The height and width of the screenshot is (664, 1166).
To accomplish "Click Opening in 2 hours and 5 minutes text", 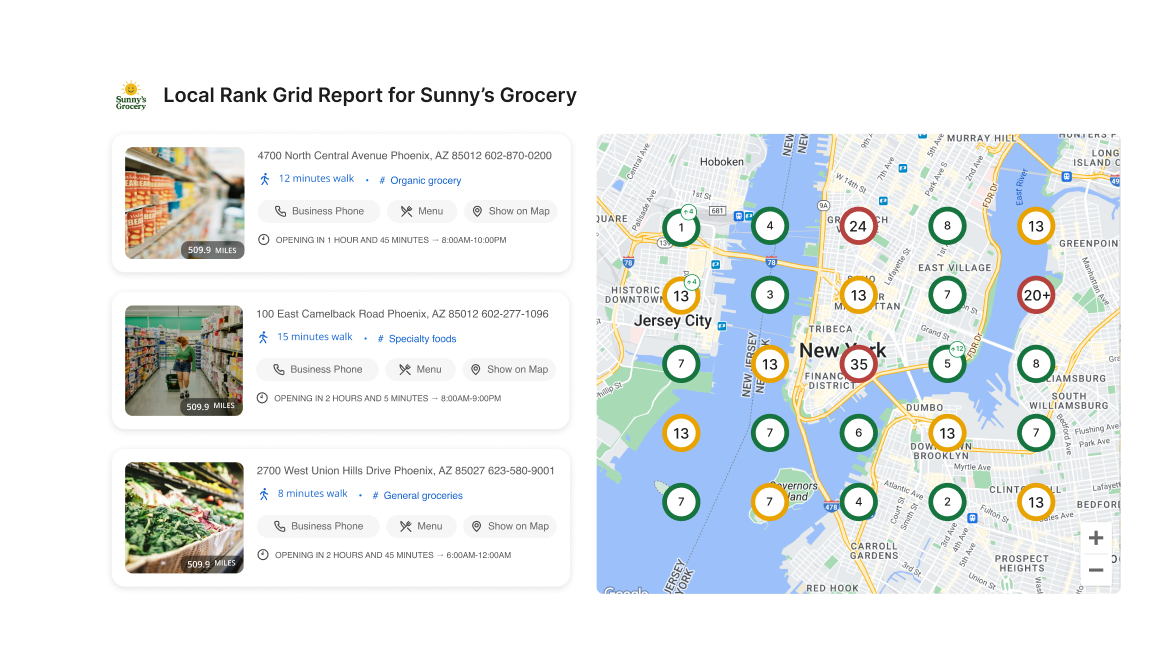I will click(387, 399).
